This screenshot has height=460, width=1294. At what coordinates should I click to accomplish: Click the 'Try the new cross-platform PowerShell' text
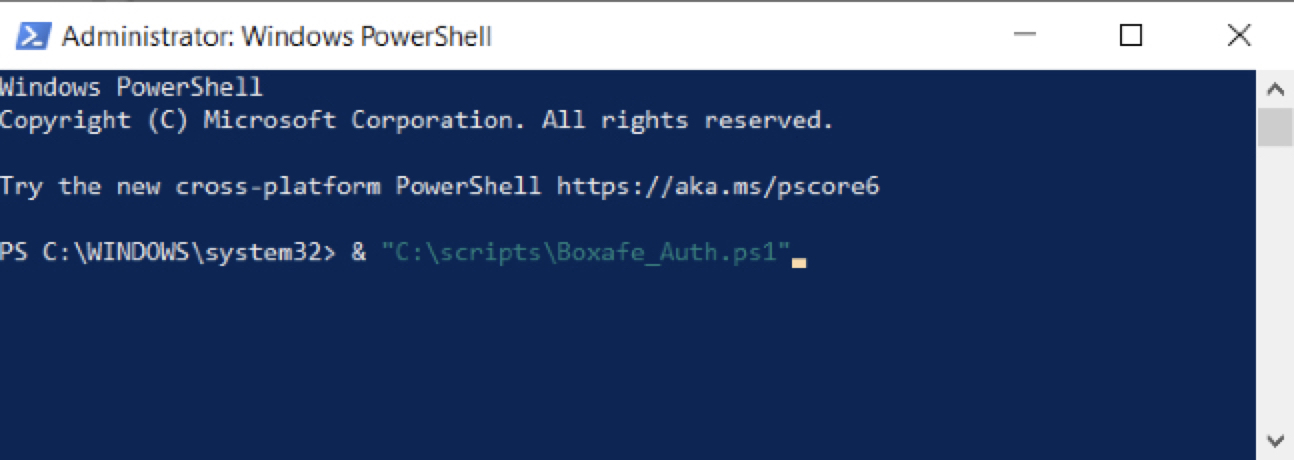(270, 186)
